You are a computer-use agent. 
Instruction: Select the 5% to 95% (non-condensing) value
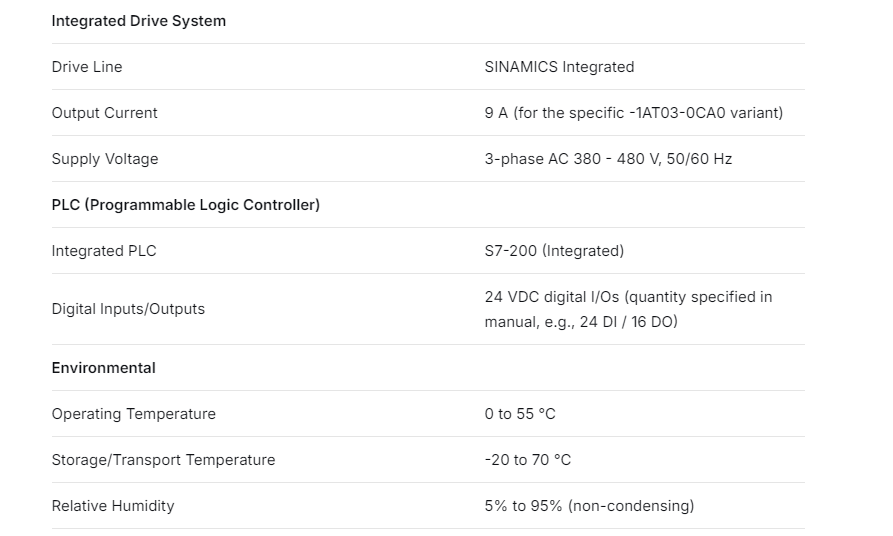(x=589, y=506)
